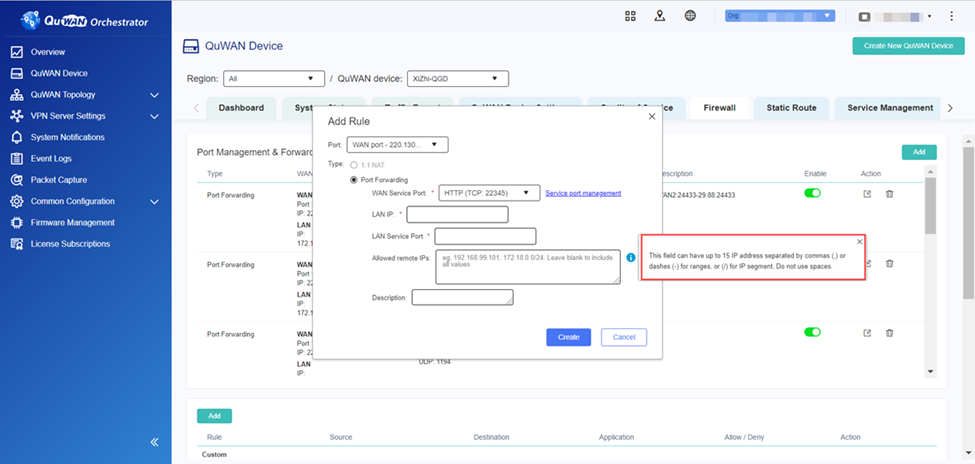Screen dimensions: 975x464
Task: Delete the third Port Forwarding rule
Action: coord(889,333)
